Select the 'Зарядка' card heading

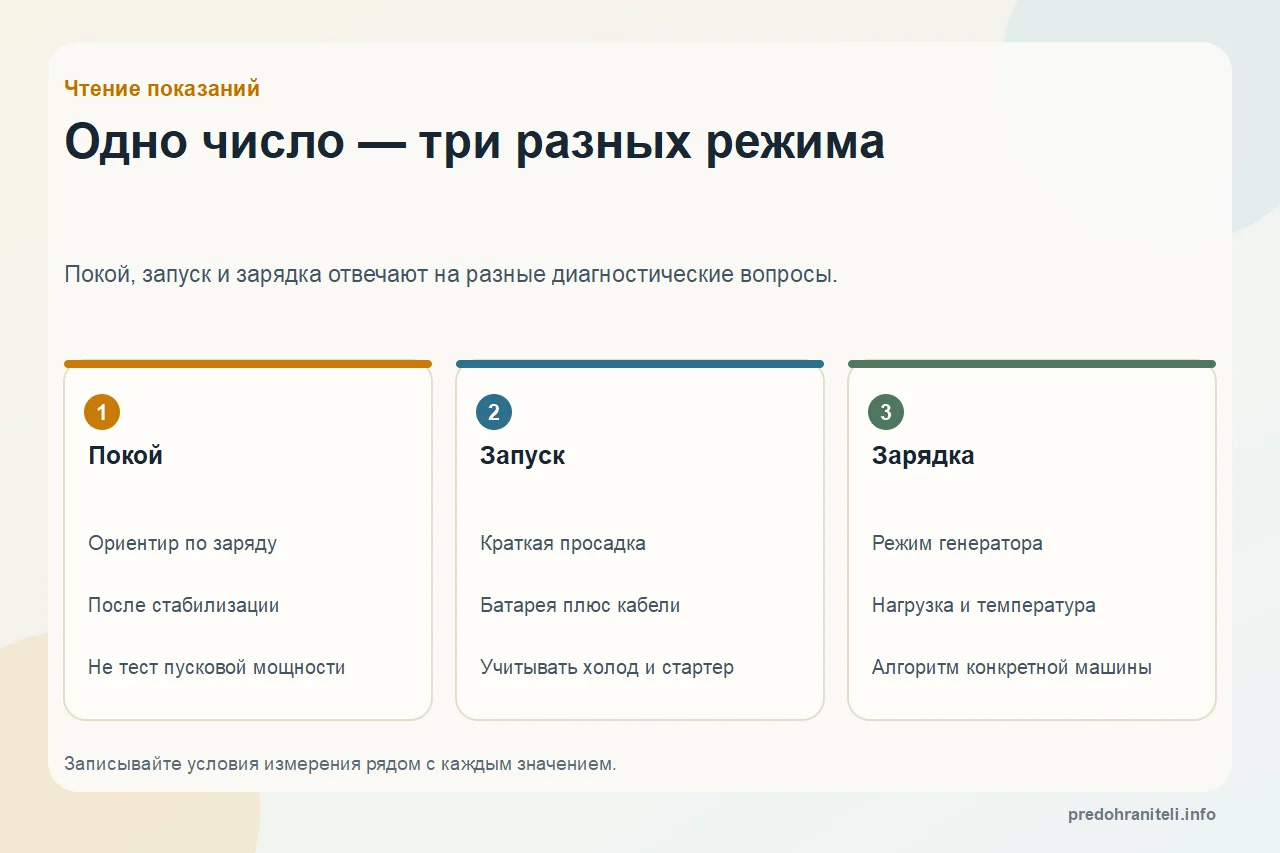923,456
